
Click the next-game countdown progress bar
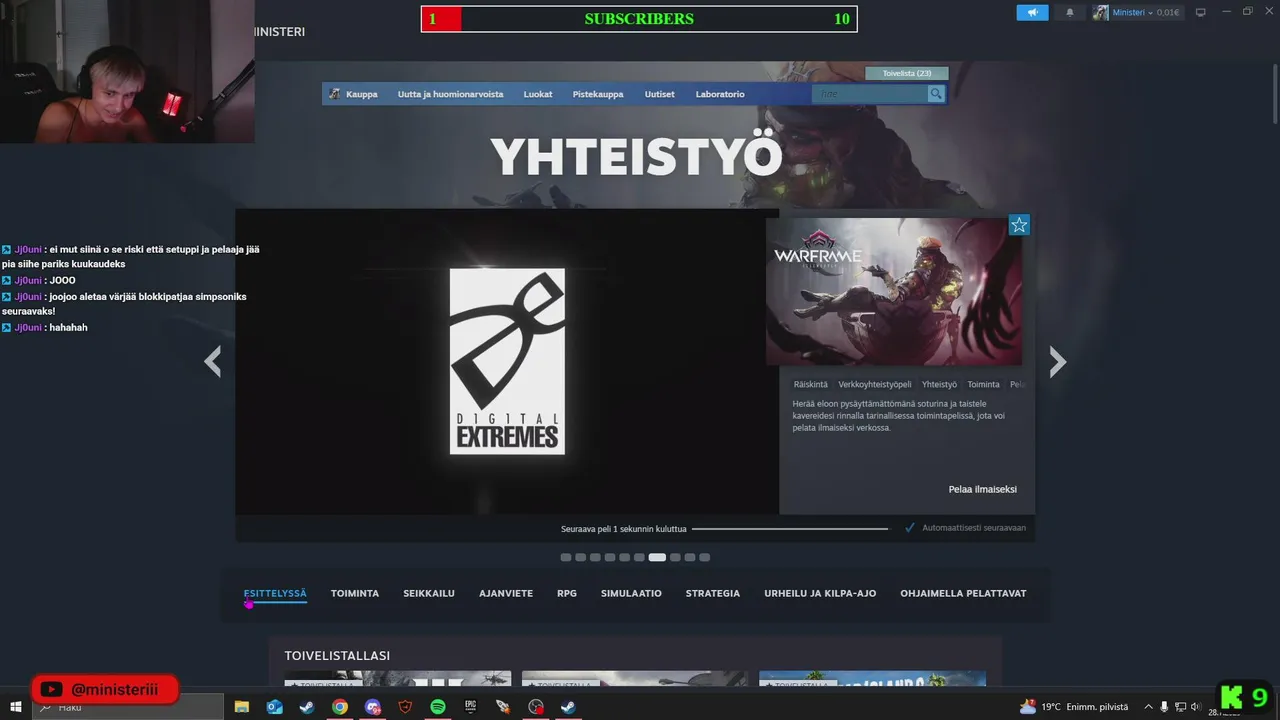pyautogui.click(x=790, y=528)
